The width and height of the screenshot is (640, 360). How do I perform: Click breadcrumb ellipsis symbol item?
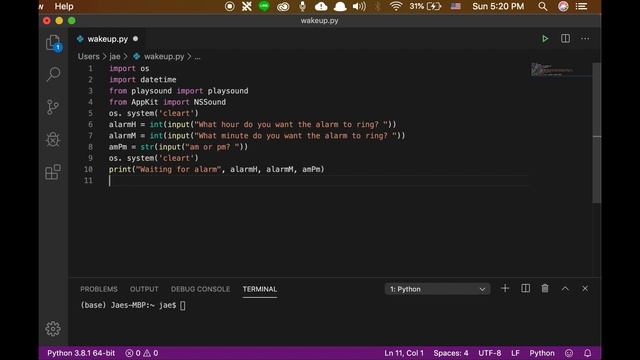198,57
